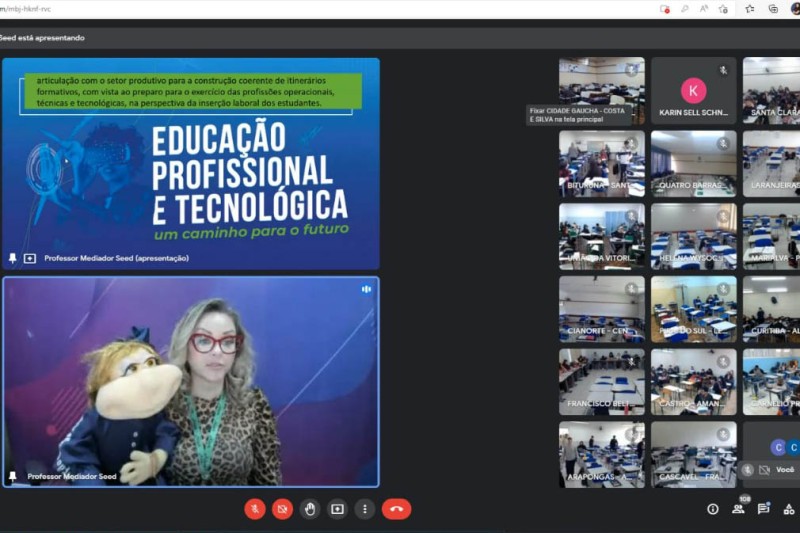Select the CASCAVEL participant video tile
Screen dimensions: 800x533
click(x=693, y=454)
